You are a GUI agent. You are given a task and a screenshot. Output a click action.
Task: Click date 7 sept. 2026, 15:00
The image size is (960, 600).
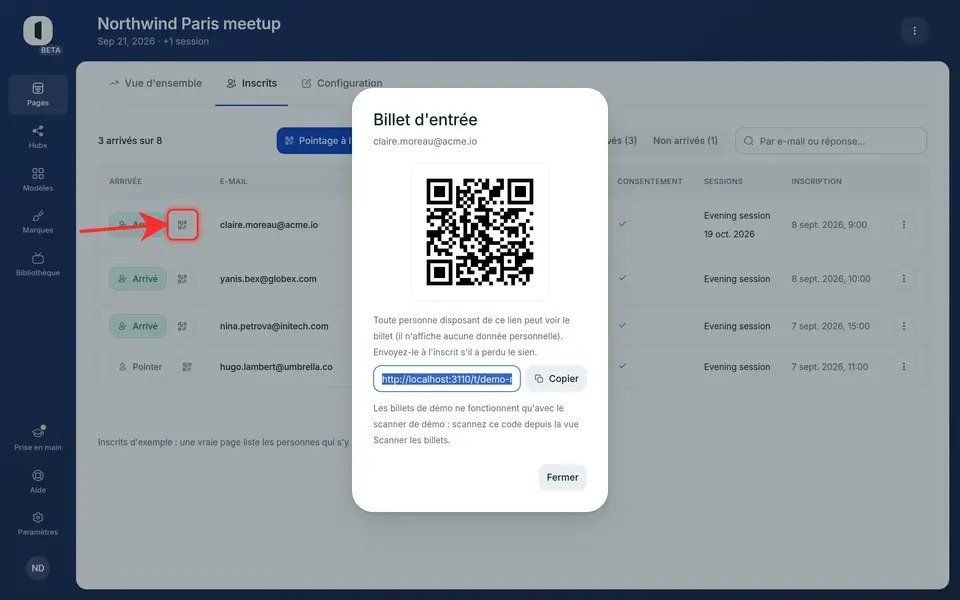click(x=830, y=326)
